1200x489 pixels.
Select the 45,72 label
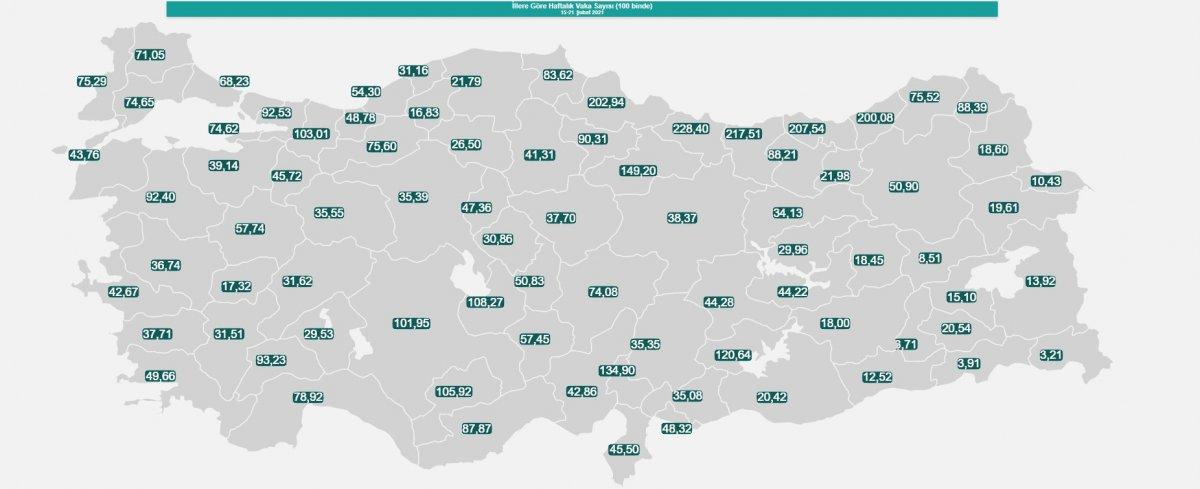[x=288, y=176]
